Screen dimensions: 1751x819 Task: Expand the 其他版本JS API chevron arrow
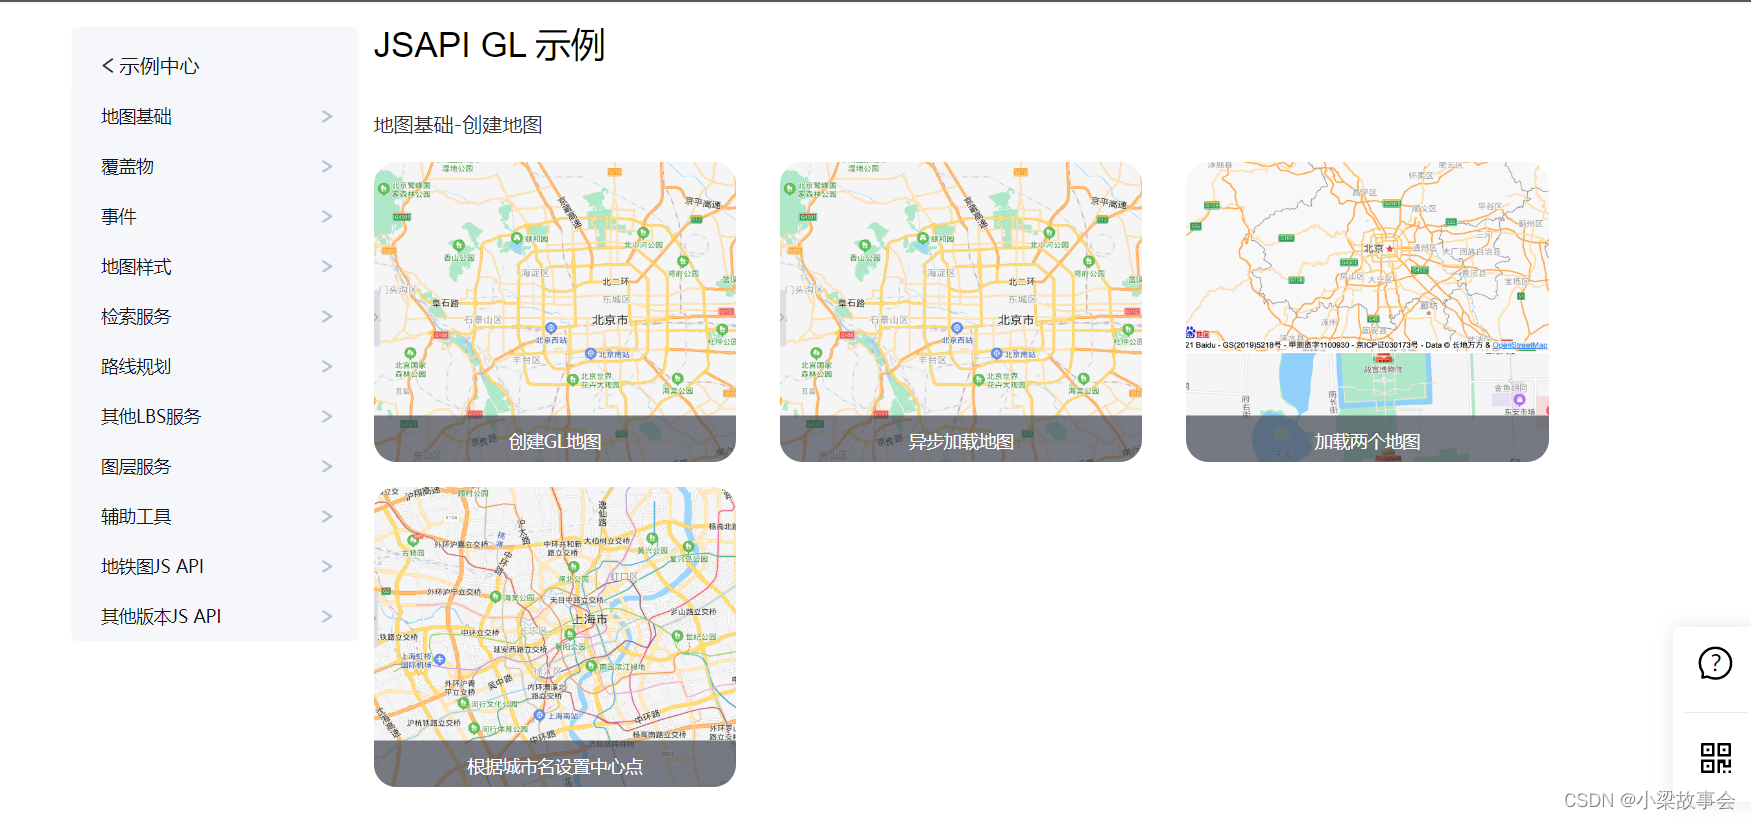[x=327, y=617]
